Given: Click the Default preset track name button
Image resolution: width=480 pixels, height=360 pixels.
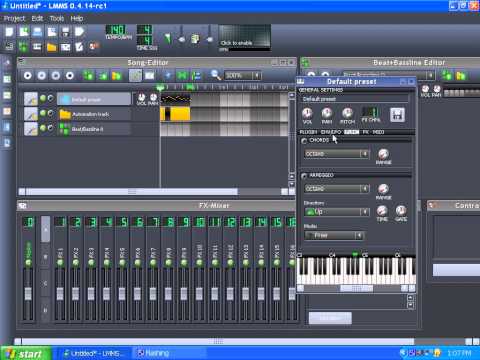Looking at the screenshot, I should click(94, 99).
